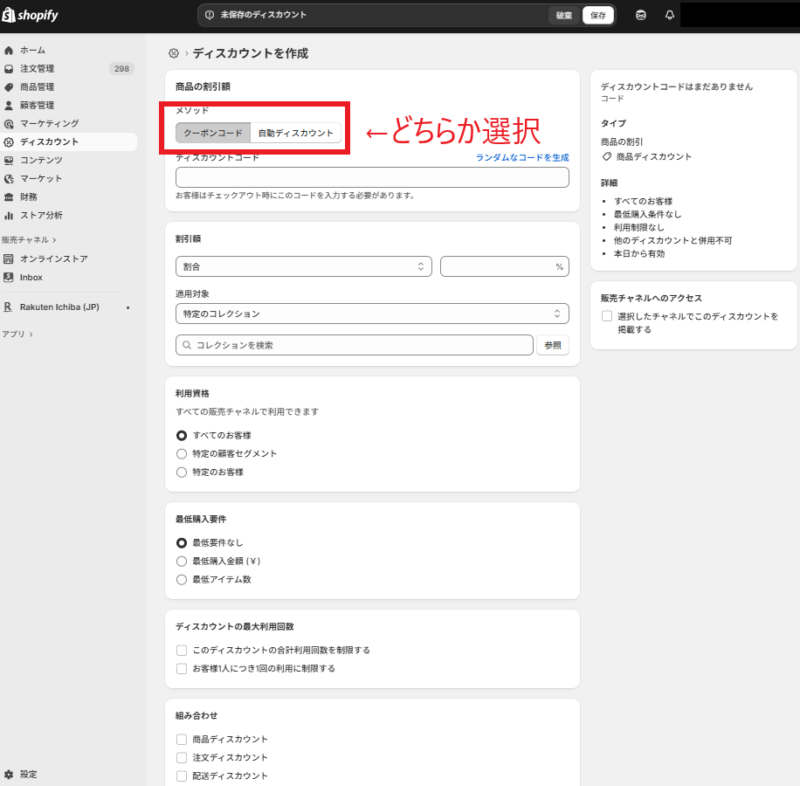Check the 配送ディスカウント combination checkbox
This screenshot has width=800, height=786.
[x=181, y=776]
